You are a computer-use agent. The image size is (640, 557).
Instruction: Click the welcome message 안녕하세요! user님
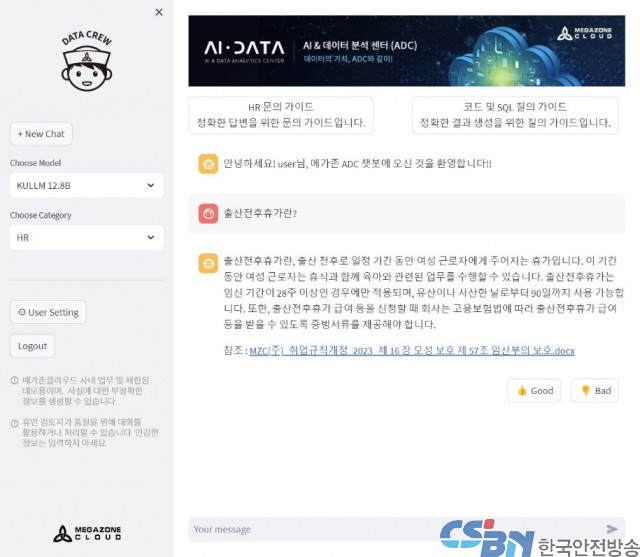(357, 164)
